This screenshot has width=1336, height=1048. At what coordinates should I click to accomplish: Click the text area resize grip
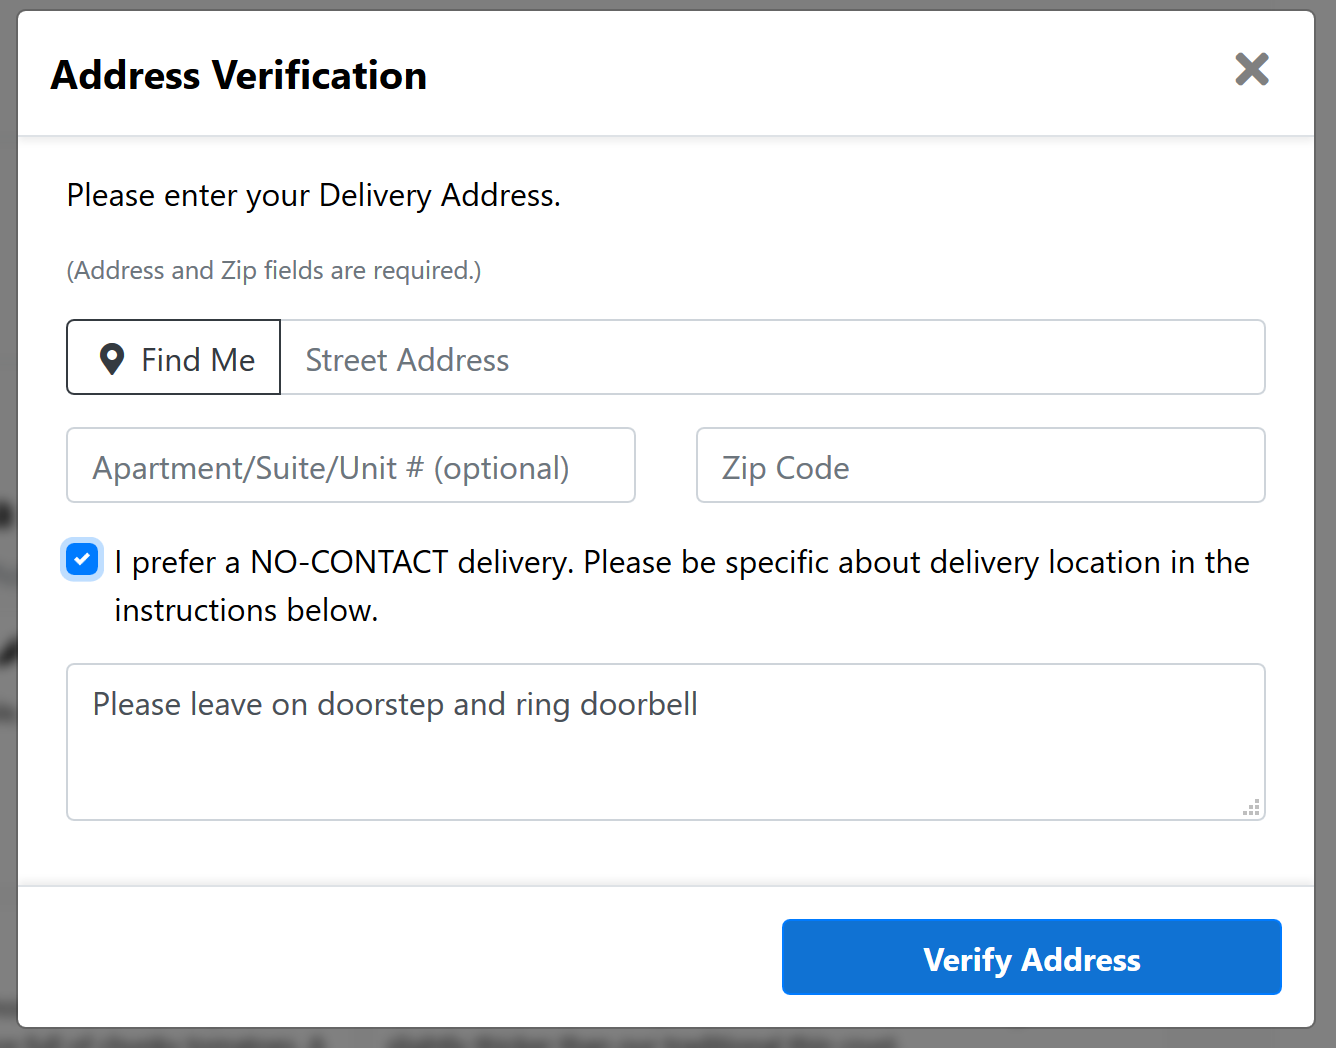point(1251,807)
